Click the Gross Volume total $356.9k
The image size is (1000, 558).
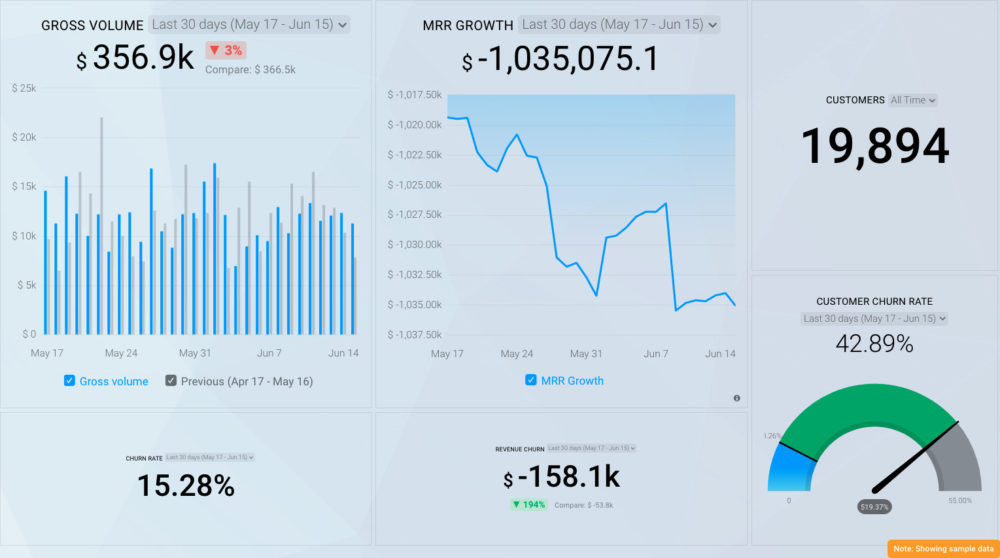135,59
